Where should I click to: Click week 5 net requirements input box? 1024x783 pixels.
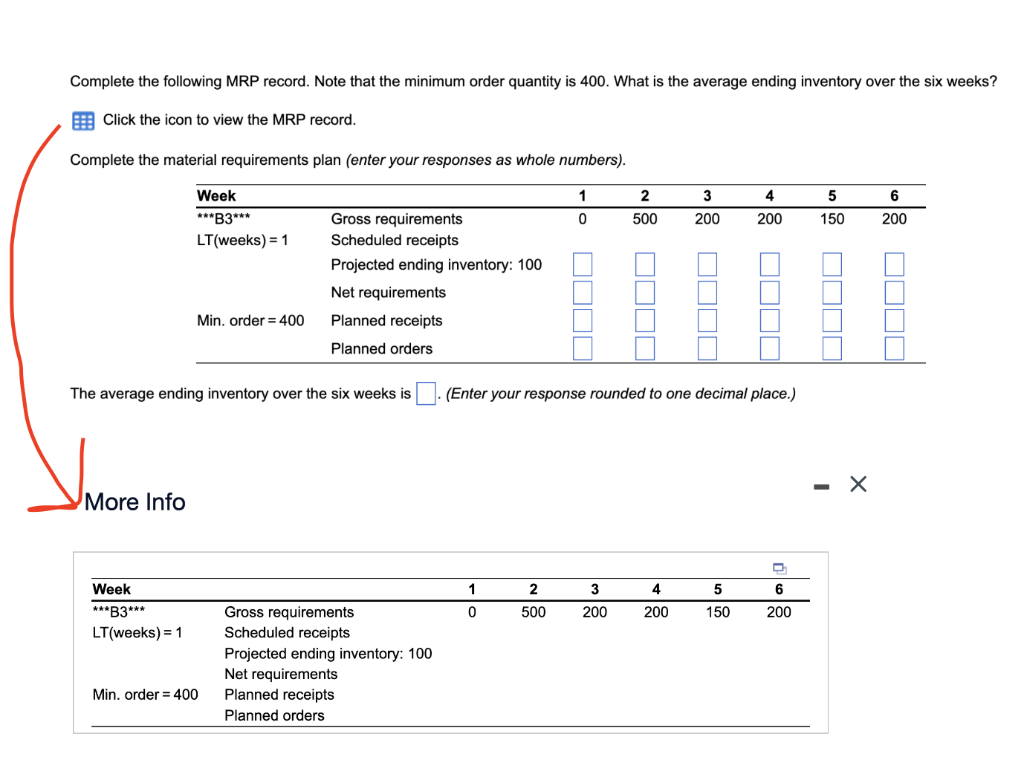click(x=832, y=292)
